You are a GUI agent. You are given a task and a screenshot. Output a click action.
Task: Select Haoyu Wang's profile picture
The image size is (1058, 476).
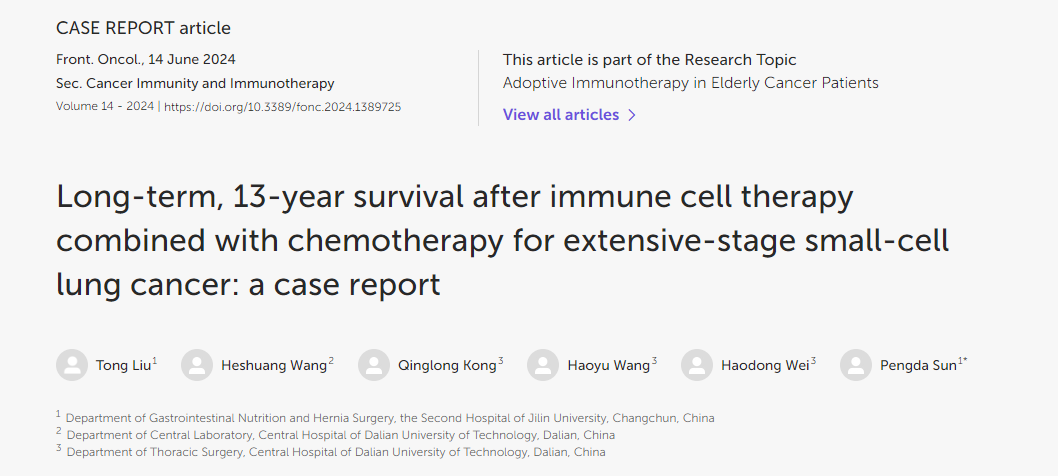(x=543, y=365)
